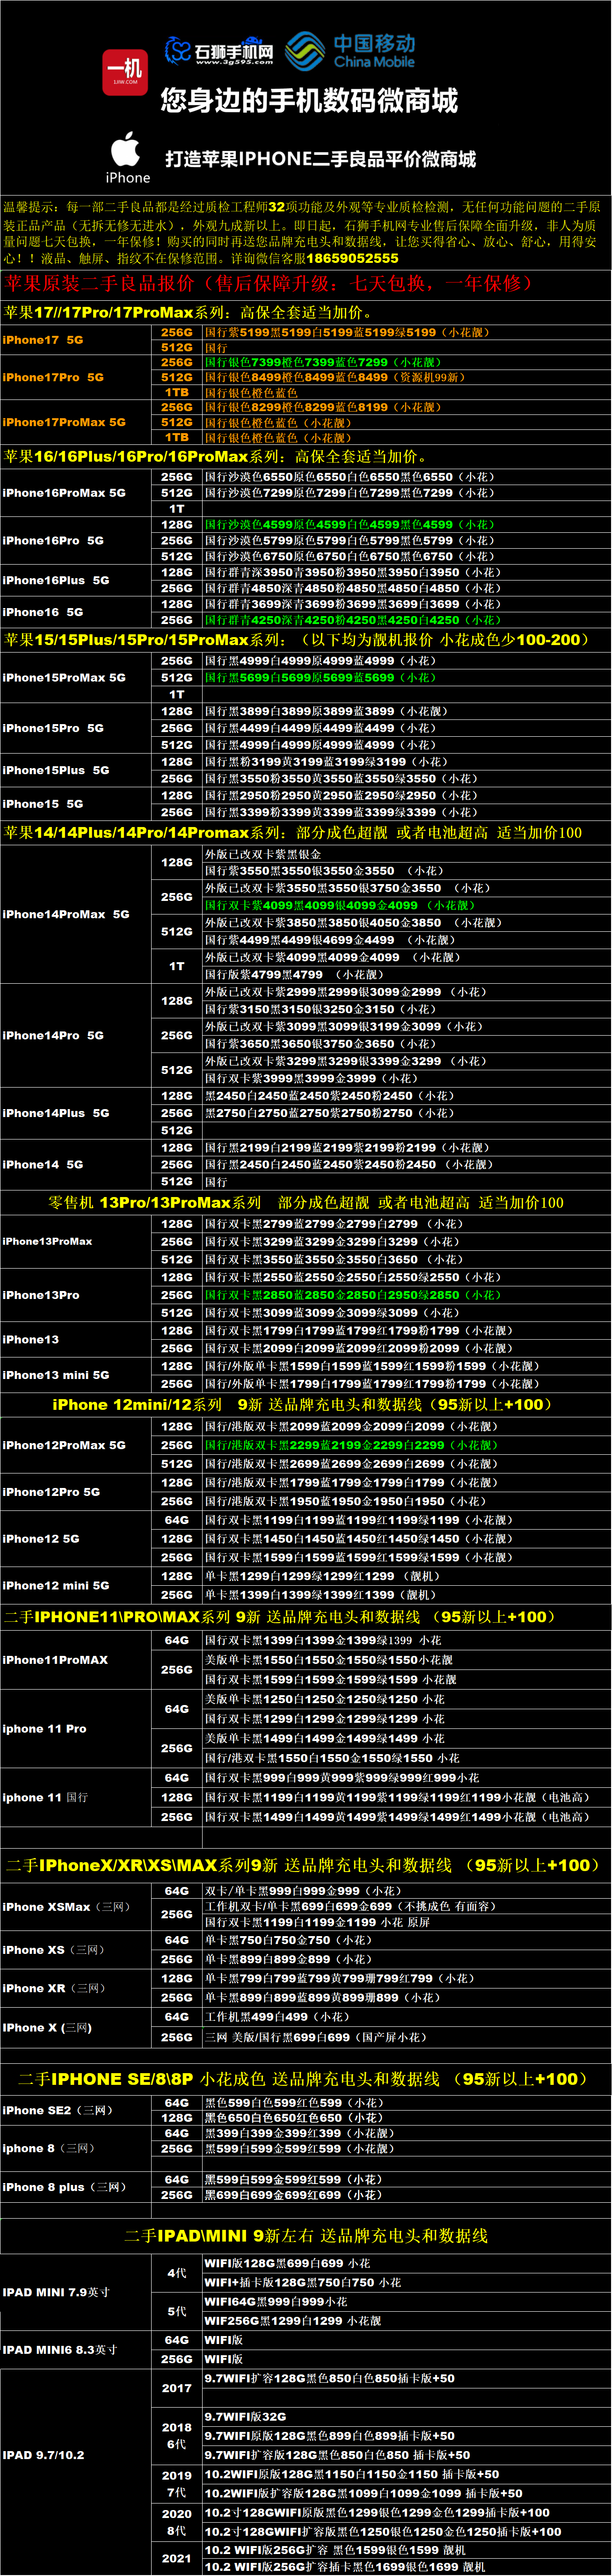Click the iPhone SE2 (三网) model label

(58, 2110)
